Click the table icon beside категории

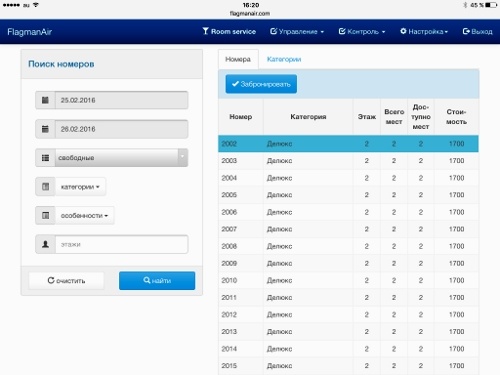point(45,187)
